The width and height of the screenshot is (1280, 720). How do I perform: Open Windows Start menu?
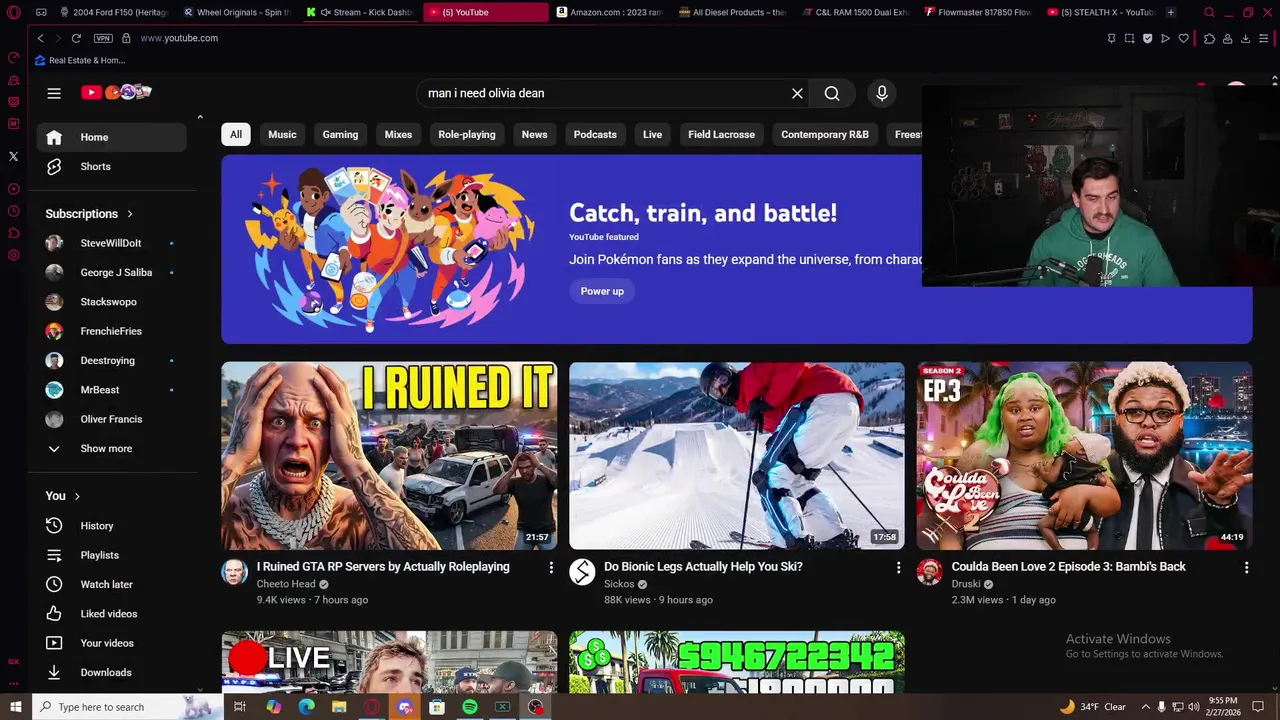14,707
